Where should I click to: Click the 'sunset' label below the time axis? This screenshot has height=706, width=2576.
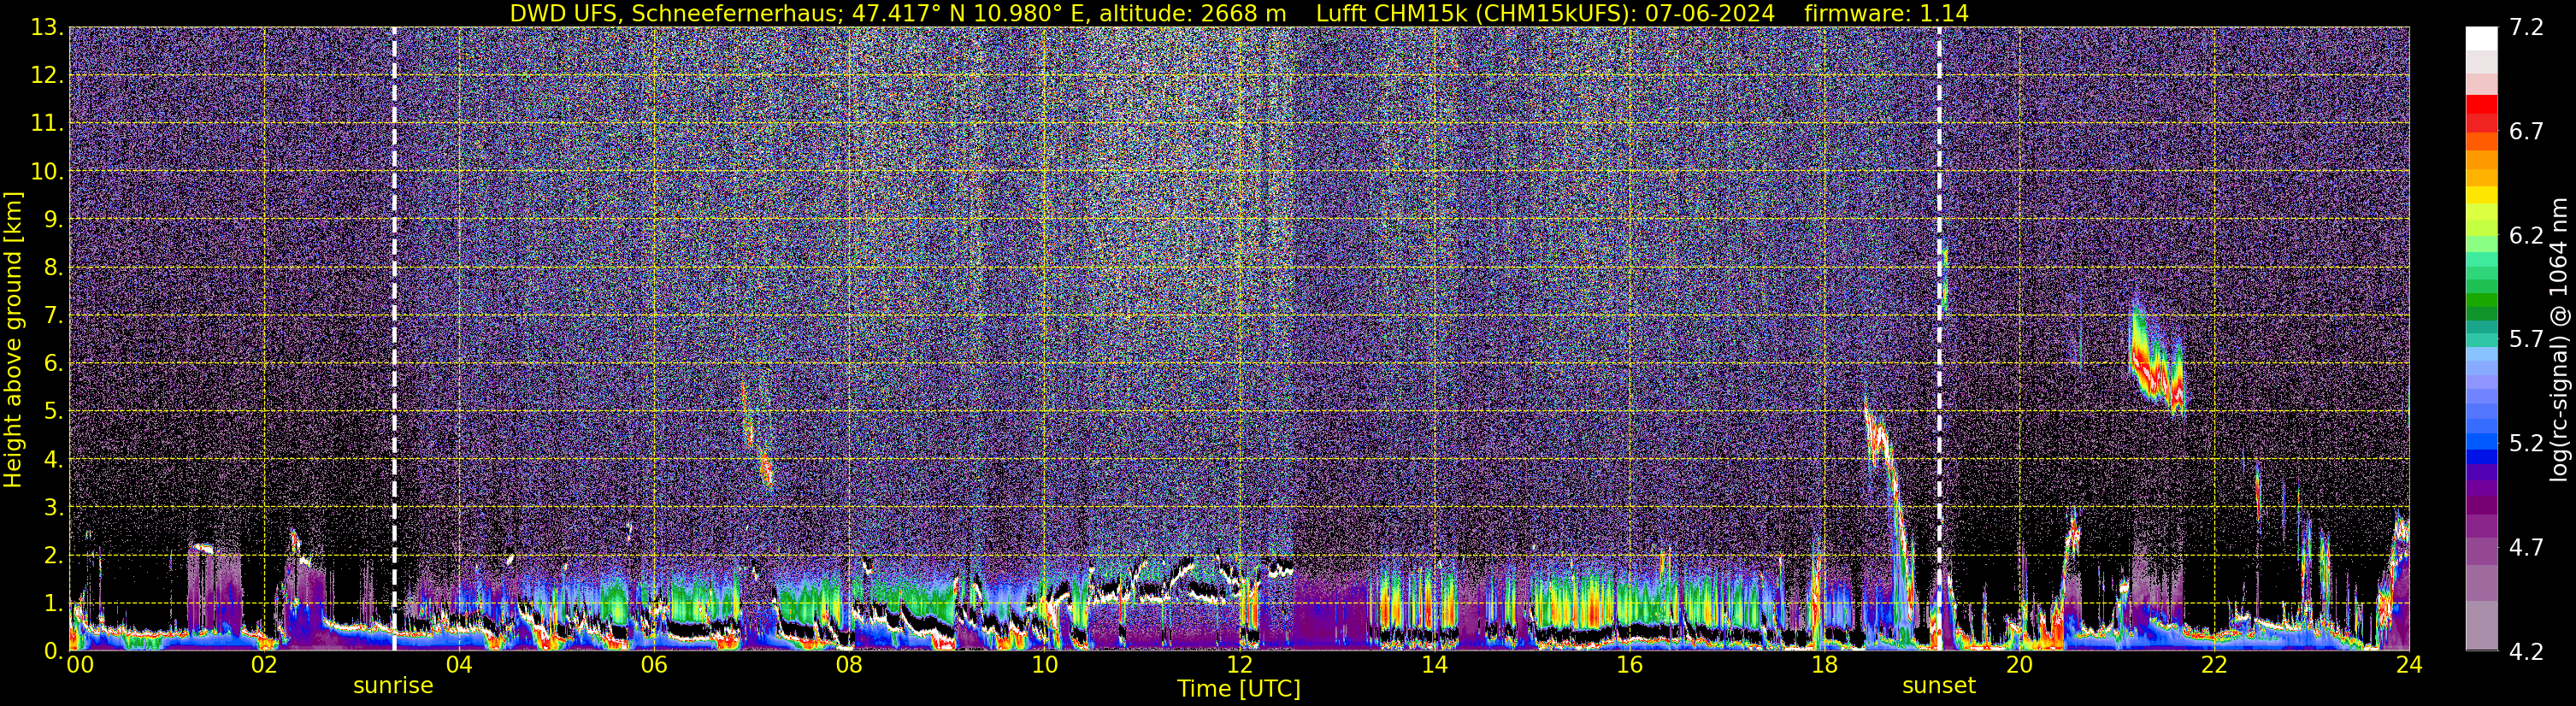(x=1939, y=686)
